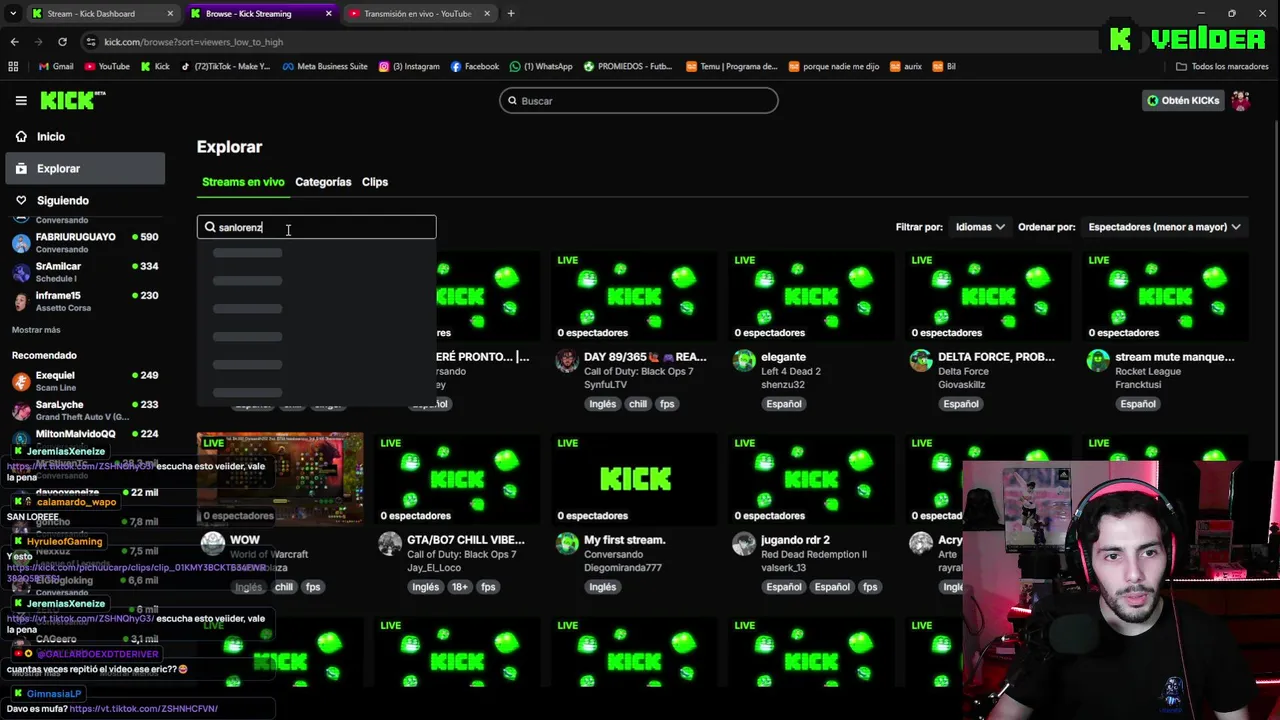Image resolution: width=1280 pixels, height=720 pixels.
Task: Click fps tag under jugando rdr 2
Action: pyautogui.click(x=870, y=587)
